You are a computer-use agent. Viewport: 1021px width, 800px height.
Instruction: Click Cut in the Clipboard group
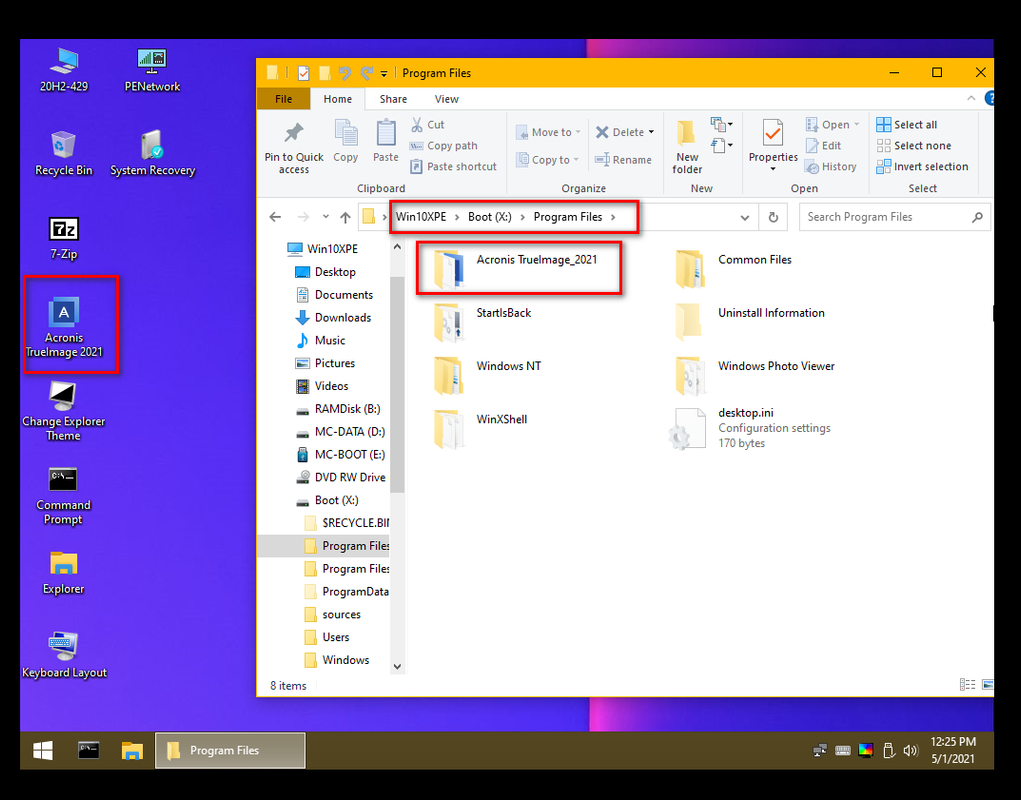click(x=428, y=124)
